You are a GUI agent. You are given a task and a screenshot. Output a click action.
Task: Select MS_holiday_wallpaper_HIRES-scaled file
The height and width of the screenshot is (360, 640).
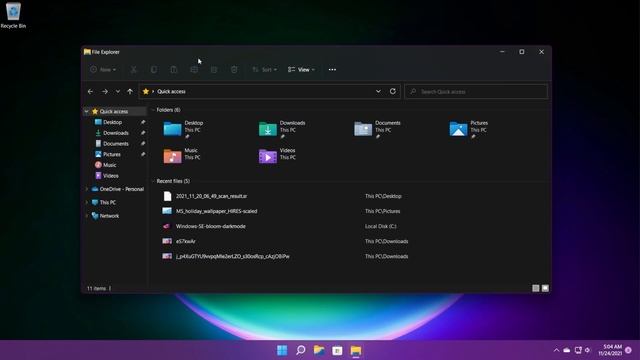(216, 211)
